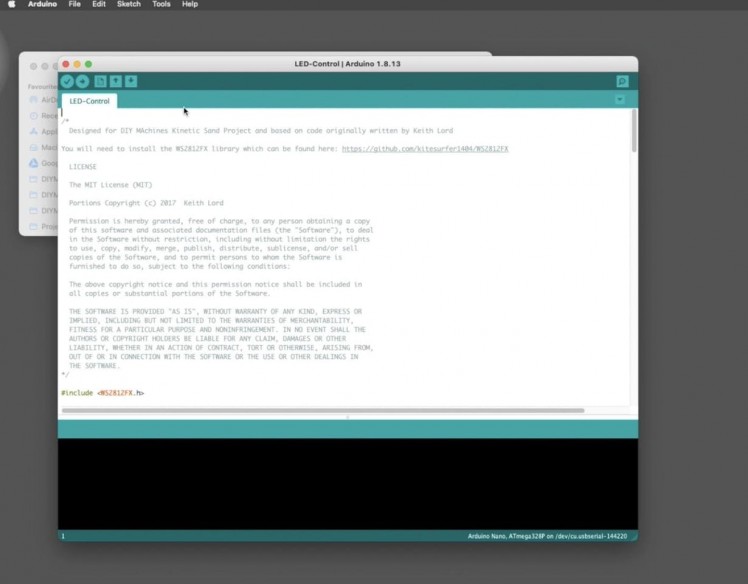Click the Verify sketch checkmark button

click(x=67, y=82)
